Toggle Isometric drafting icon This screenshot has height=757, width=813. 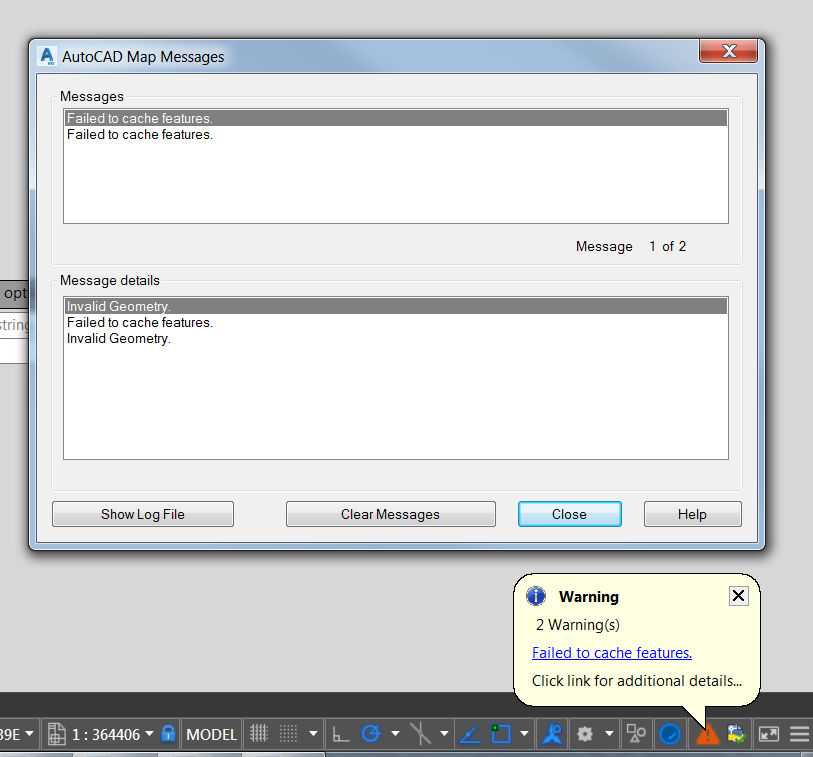420,733
